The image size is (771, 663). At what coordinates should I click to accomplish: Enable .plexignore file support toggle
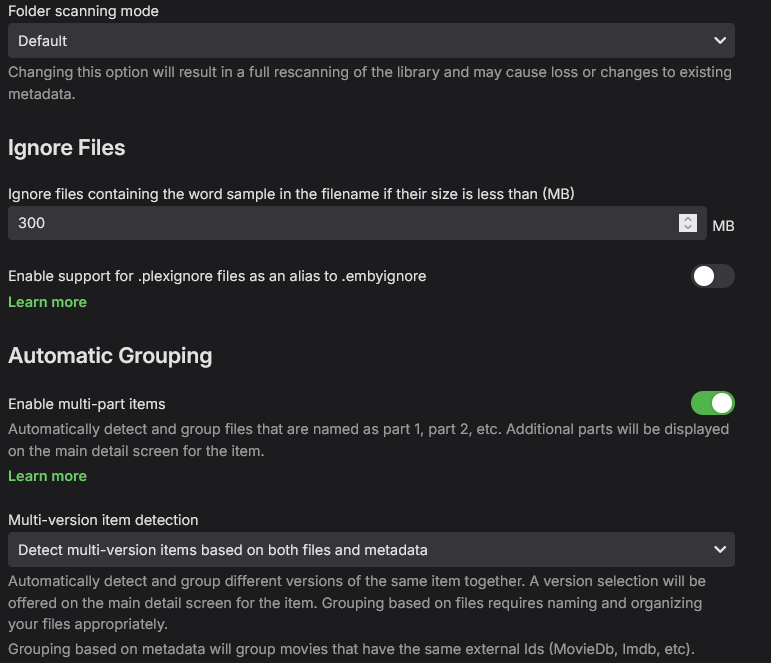pos(713,276)
